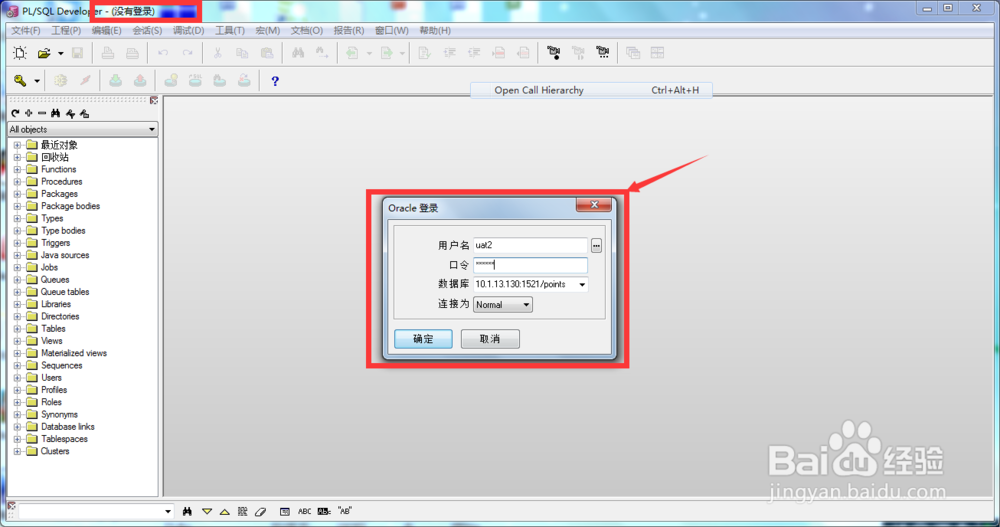1000x527 pixels.
Task: Toggle the quoted "AB" search option
Action: click(345, 511)
